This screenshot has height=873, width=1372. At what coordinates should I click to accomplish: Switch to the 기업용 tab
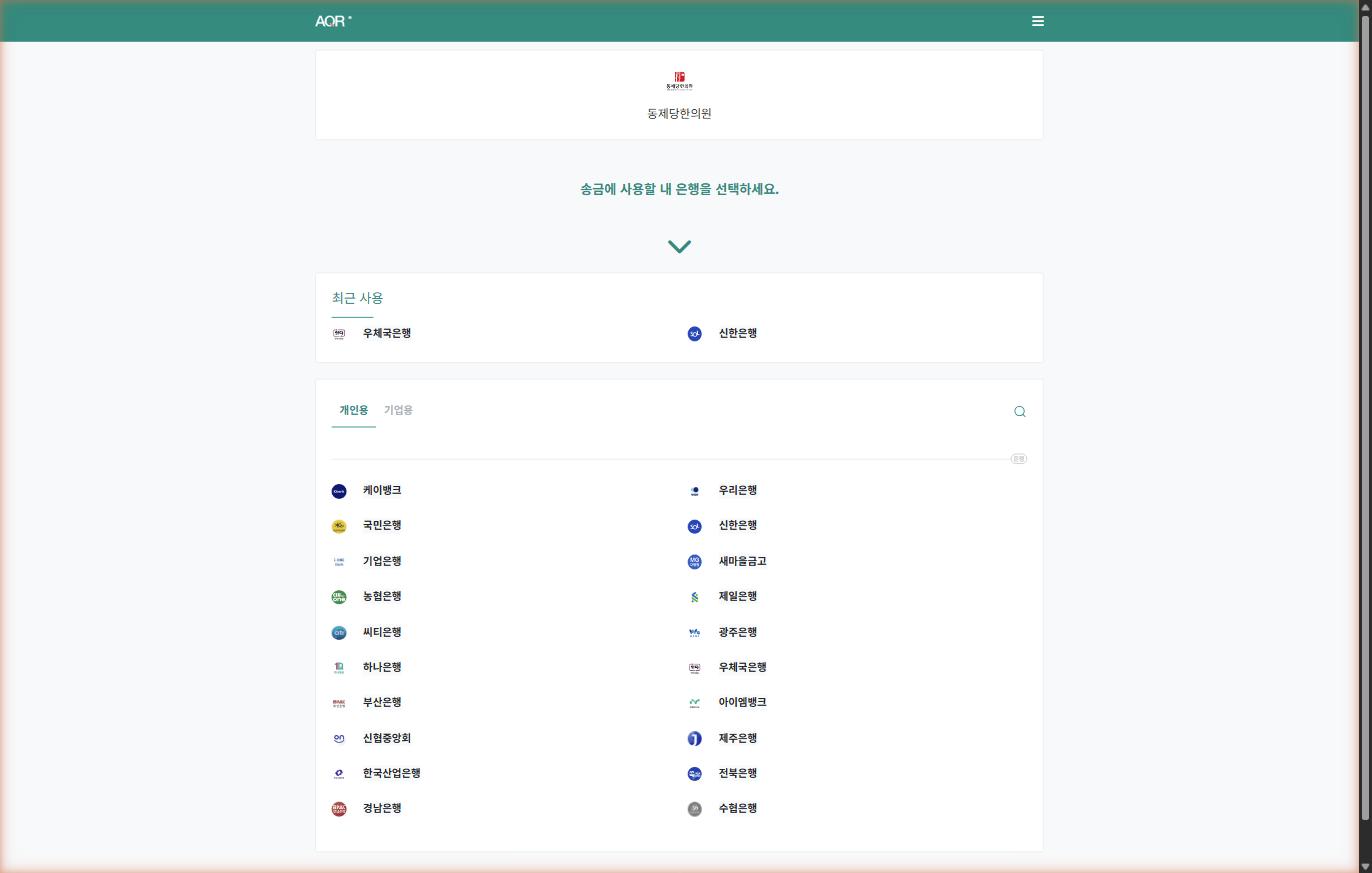[x=397, y=410]
